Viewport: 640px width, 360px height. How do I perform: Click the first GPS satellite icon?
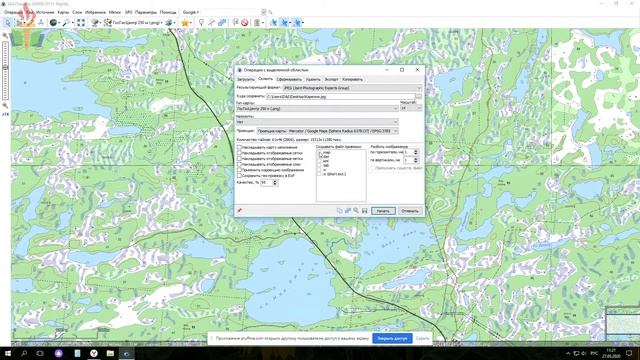click(x=273, y=23)
